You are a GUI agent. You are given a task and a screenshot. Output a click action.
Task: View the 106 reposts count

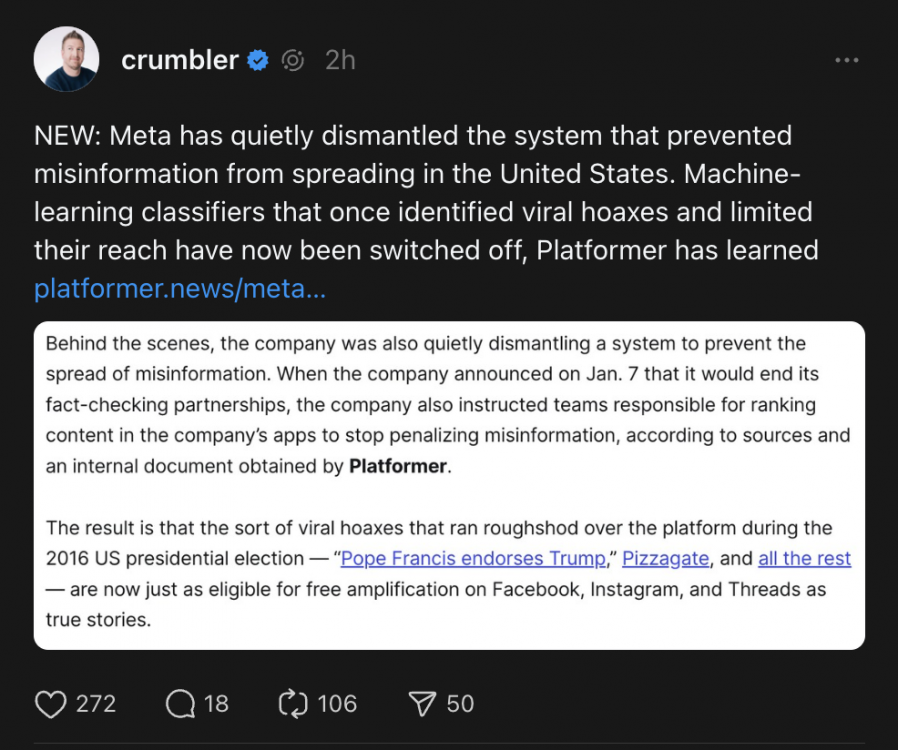tap(337, 704)
